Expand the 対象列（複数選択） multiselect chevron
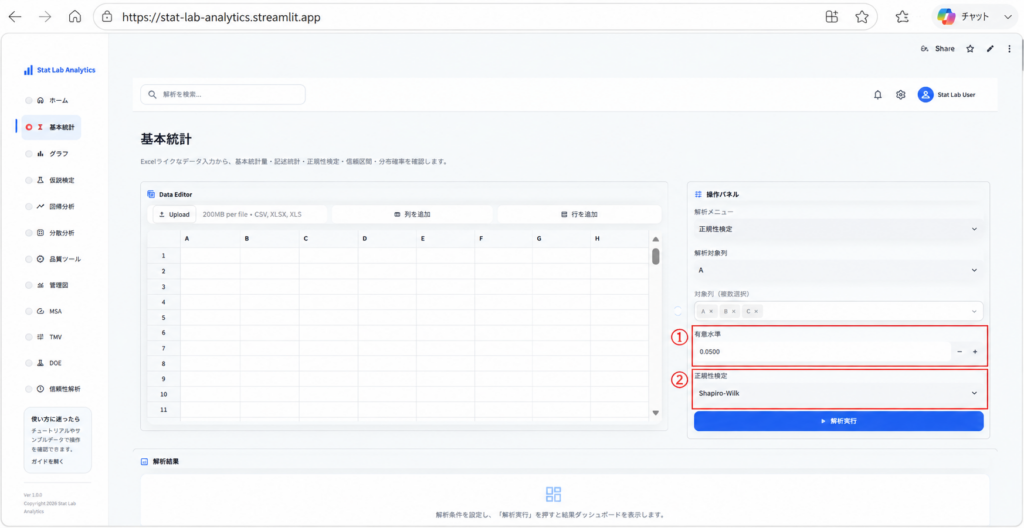Viewport: 1024px width, 528px height. pos(974,311)
